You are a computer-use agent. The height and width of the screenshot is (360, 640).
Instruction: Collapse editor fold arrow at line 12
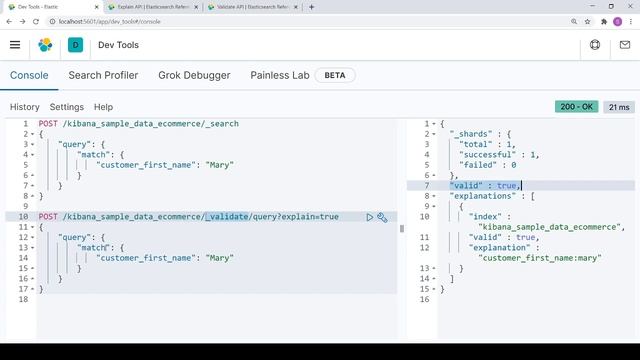tap(32, 238)
